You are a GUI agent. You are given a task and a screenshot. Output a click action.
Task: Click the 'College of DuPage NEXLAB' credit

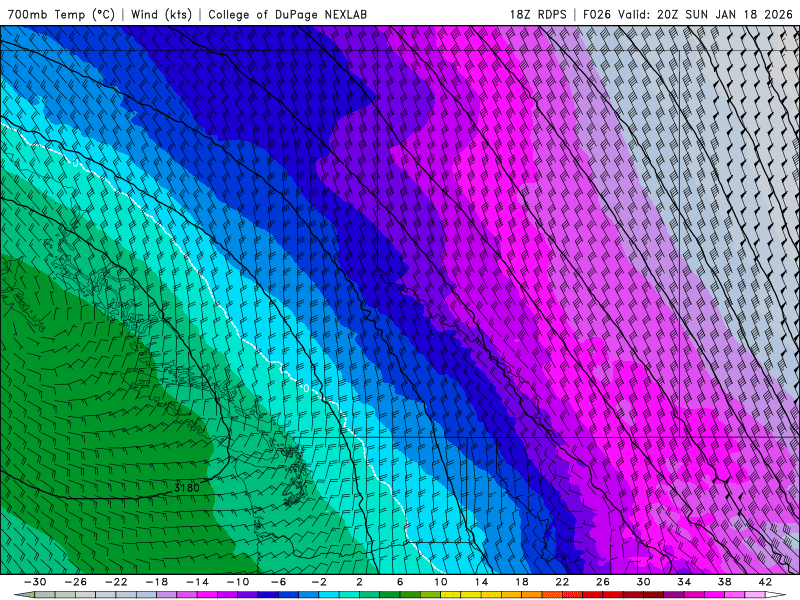(287, 14)
